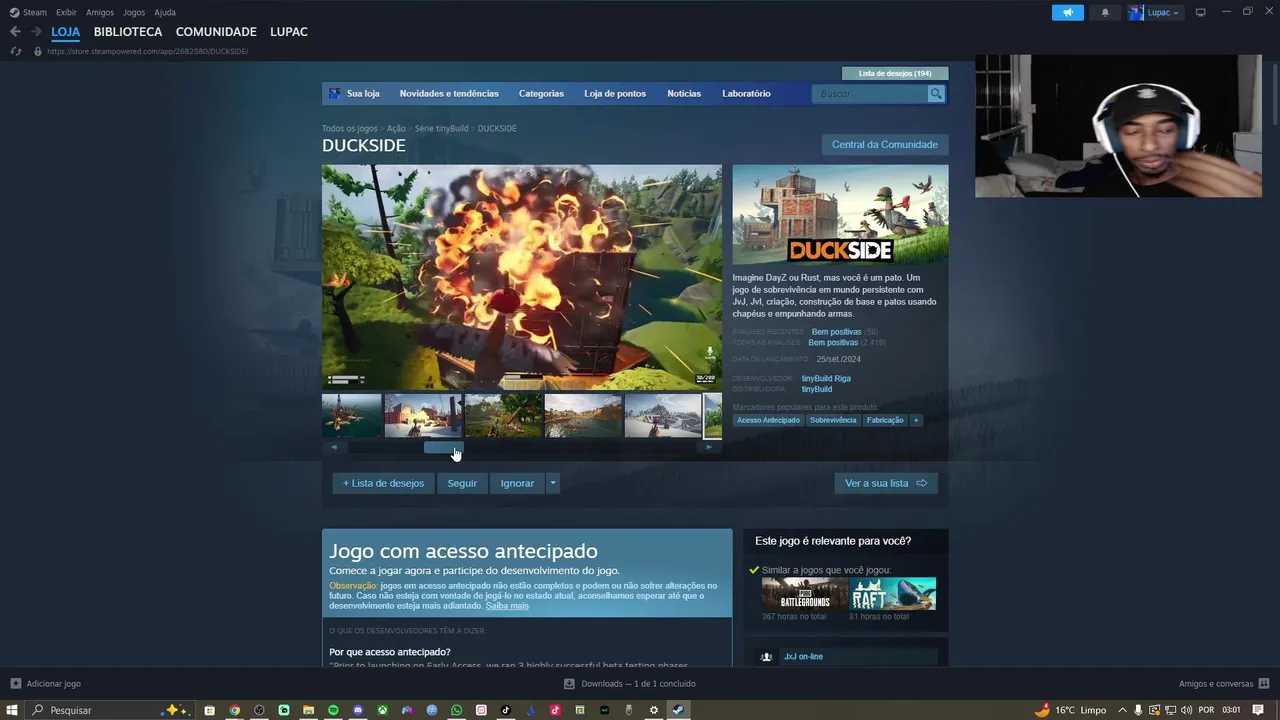Click the search magnifier button
Image resolution: width=1280 pixels, height=720 pixels.
click(x=936, y=93)
